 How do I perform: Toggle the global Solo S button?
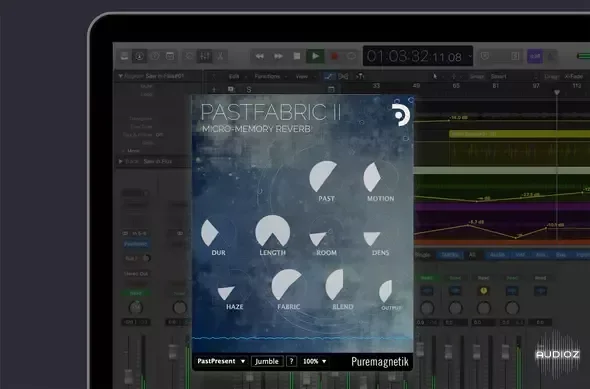[x=249, y=90]
